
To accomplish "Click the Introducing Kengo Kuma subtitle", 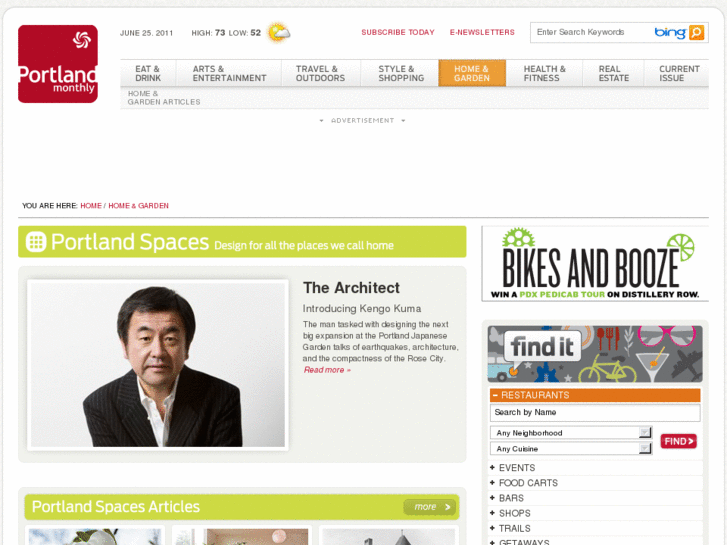I will click(x=362, y=309).
